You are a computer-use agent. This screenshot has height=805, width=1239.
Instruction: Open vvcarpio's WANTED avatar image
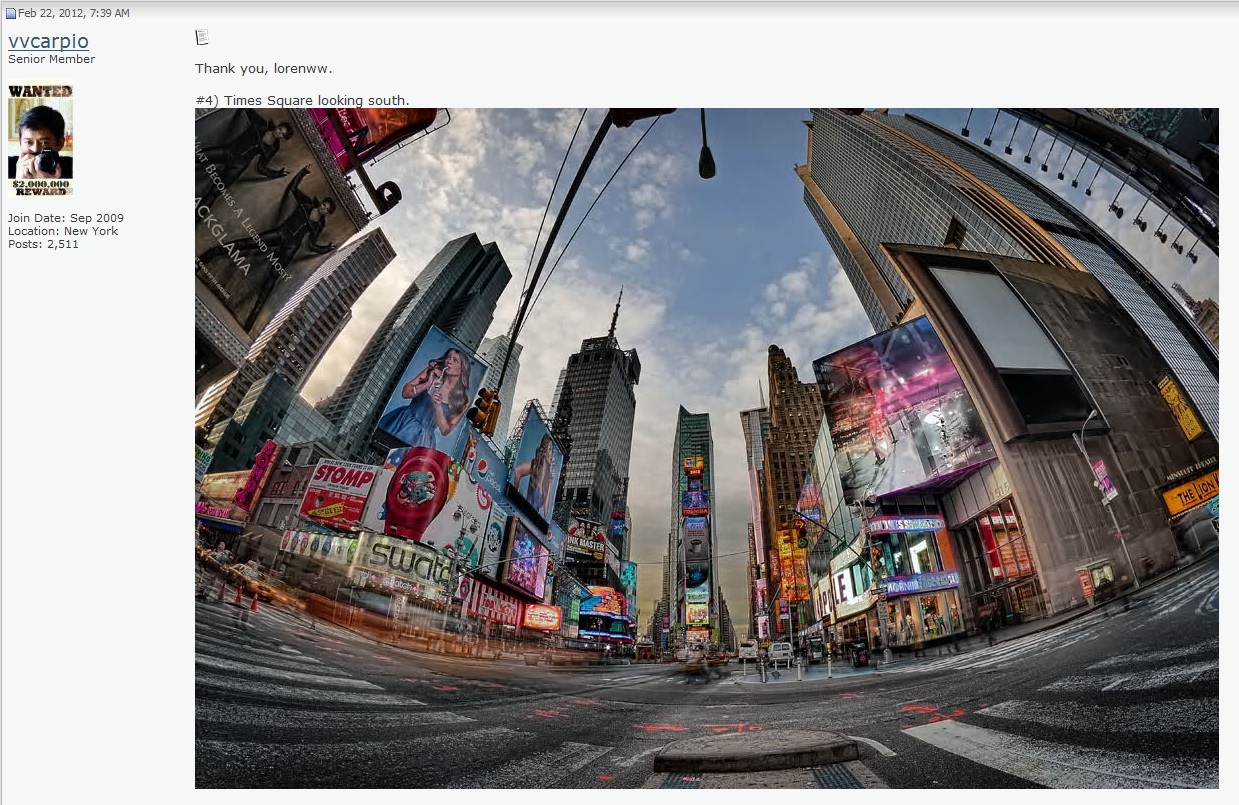point(40,139)
